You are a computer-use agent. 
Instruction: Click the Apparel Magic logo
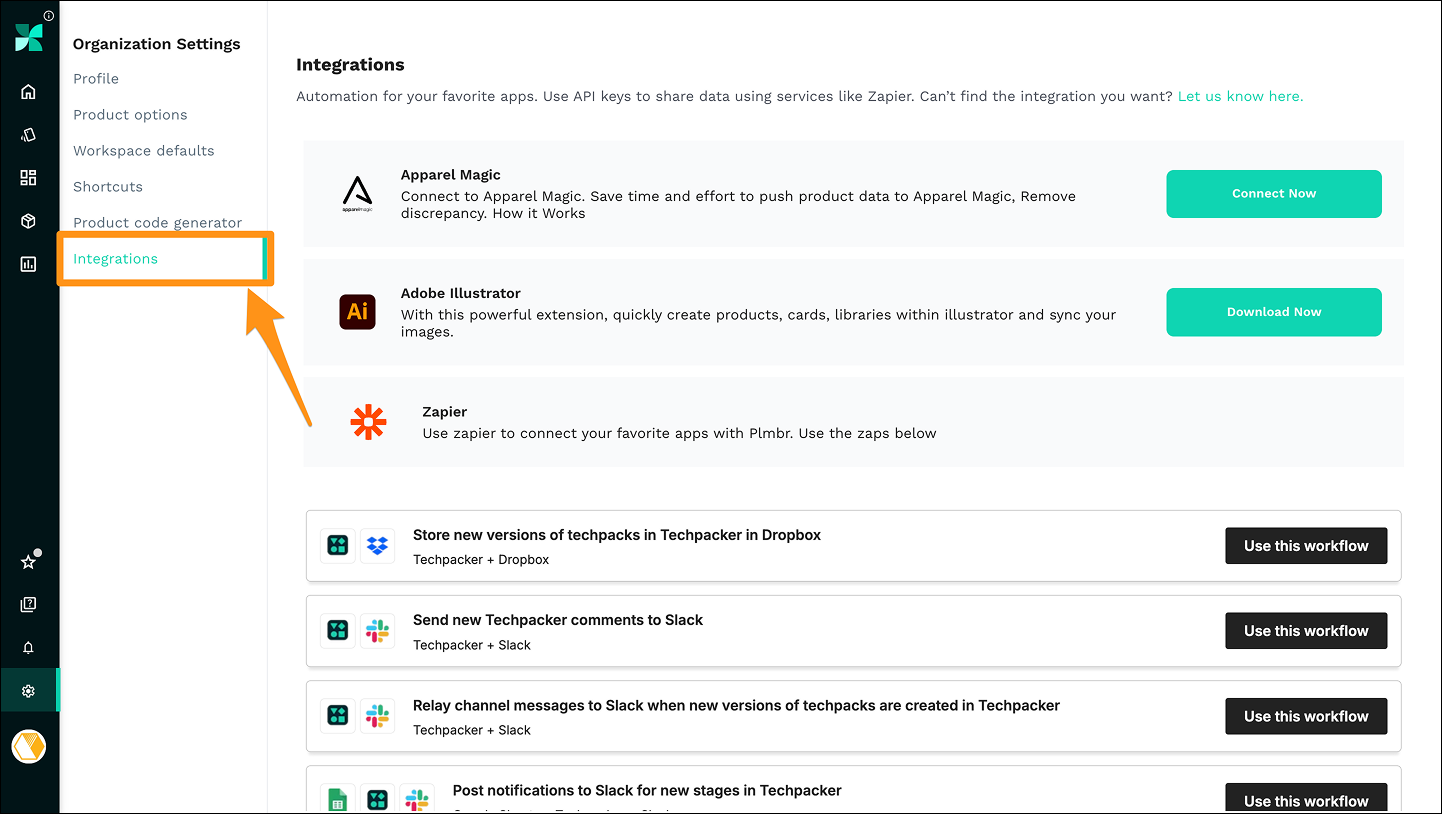(357, 194)
